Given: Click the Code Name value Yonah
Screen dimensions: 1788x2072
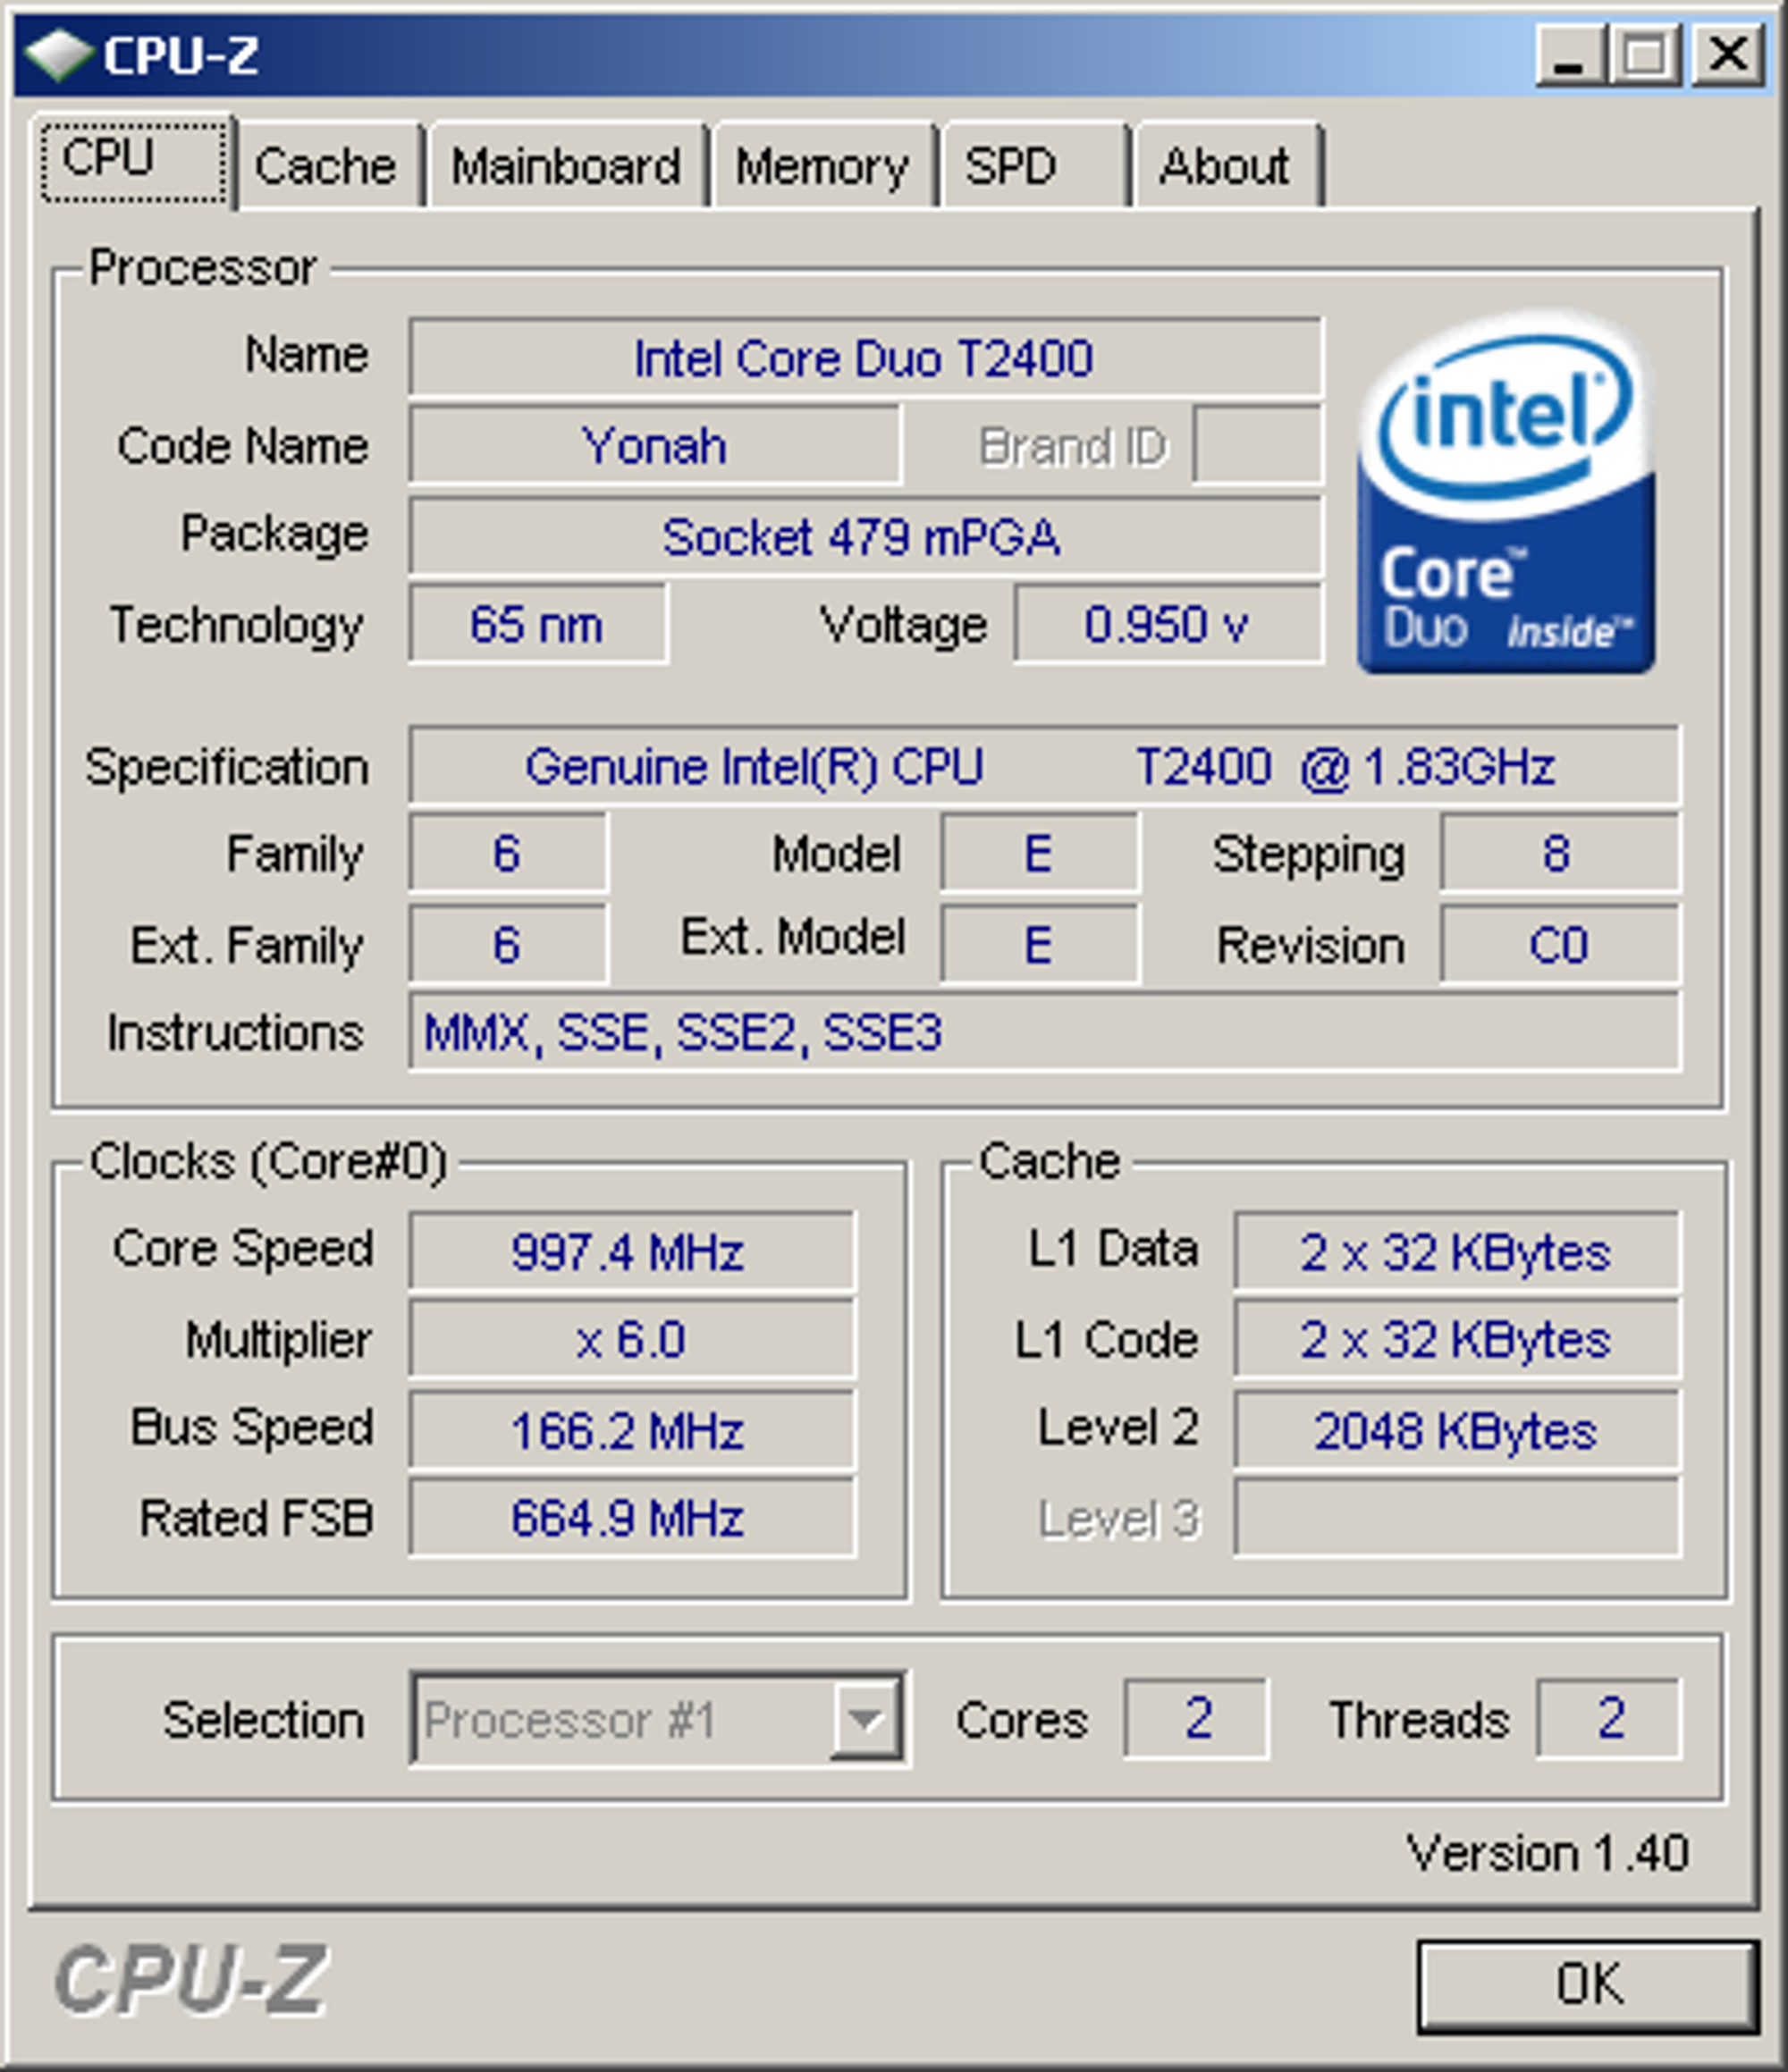Looking at the screenshot, I should tap(655, 446).
